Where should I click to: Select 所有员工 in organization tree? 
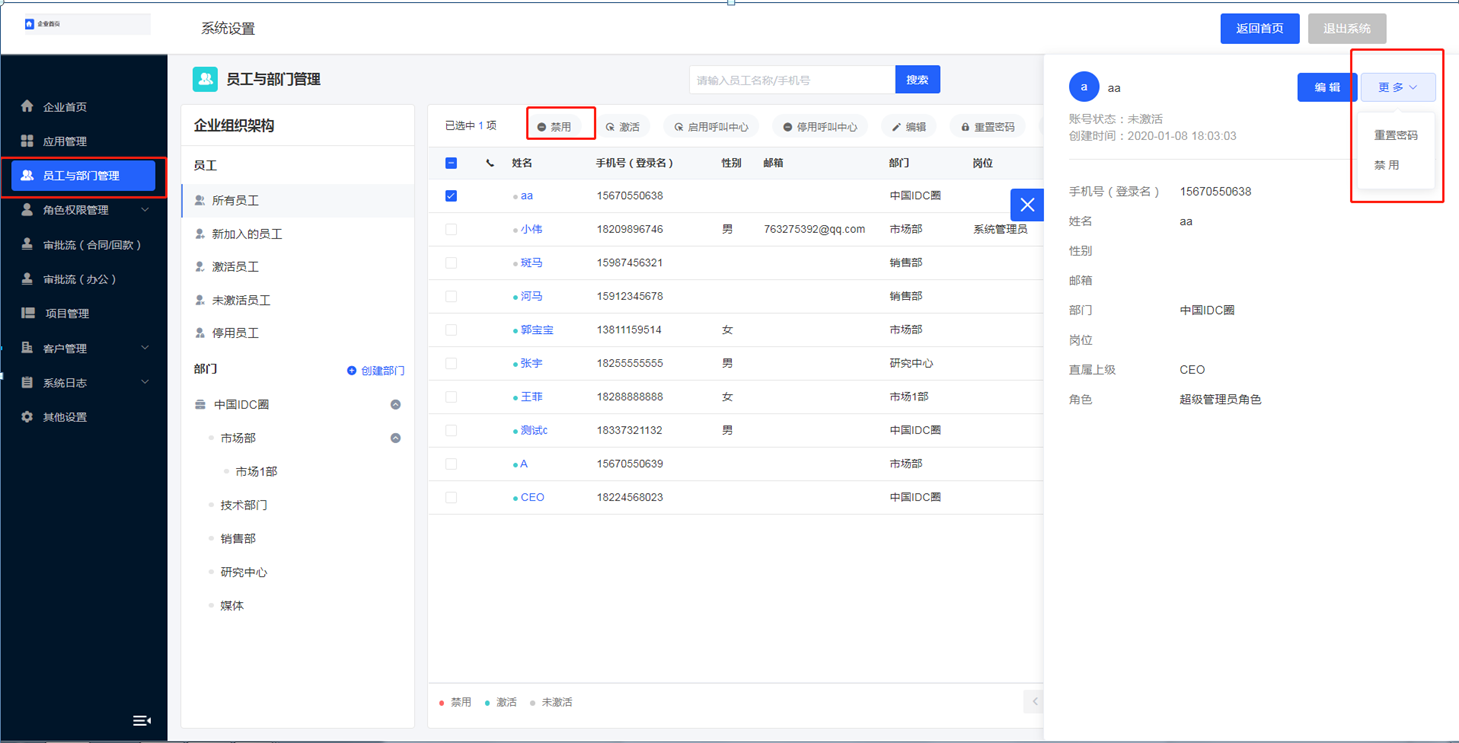[x=298, y=201]
